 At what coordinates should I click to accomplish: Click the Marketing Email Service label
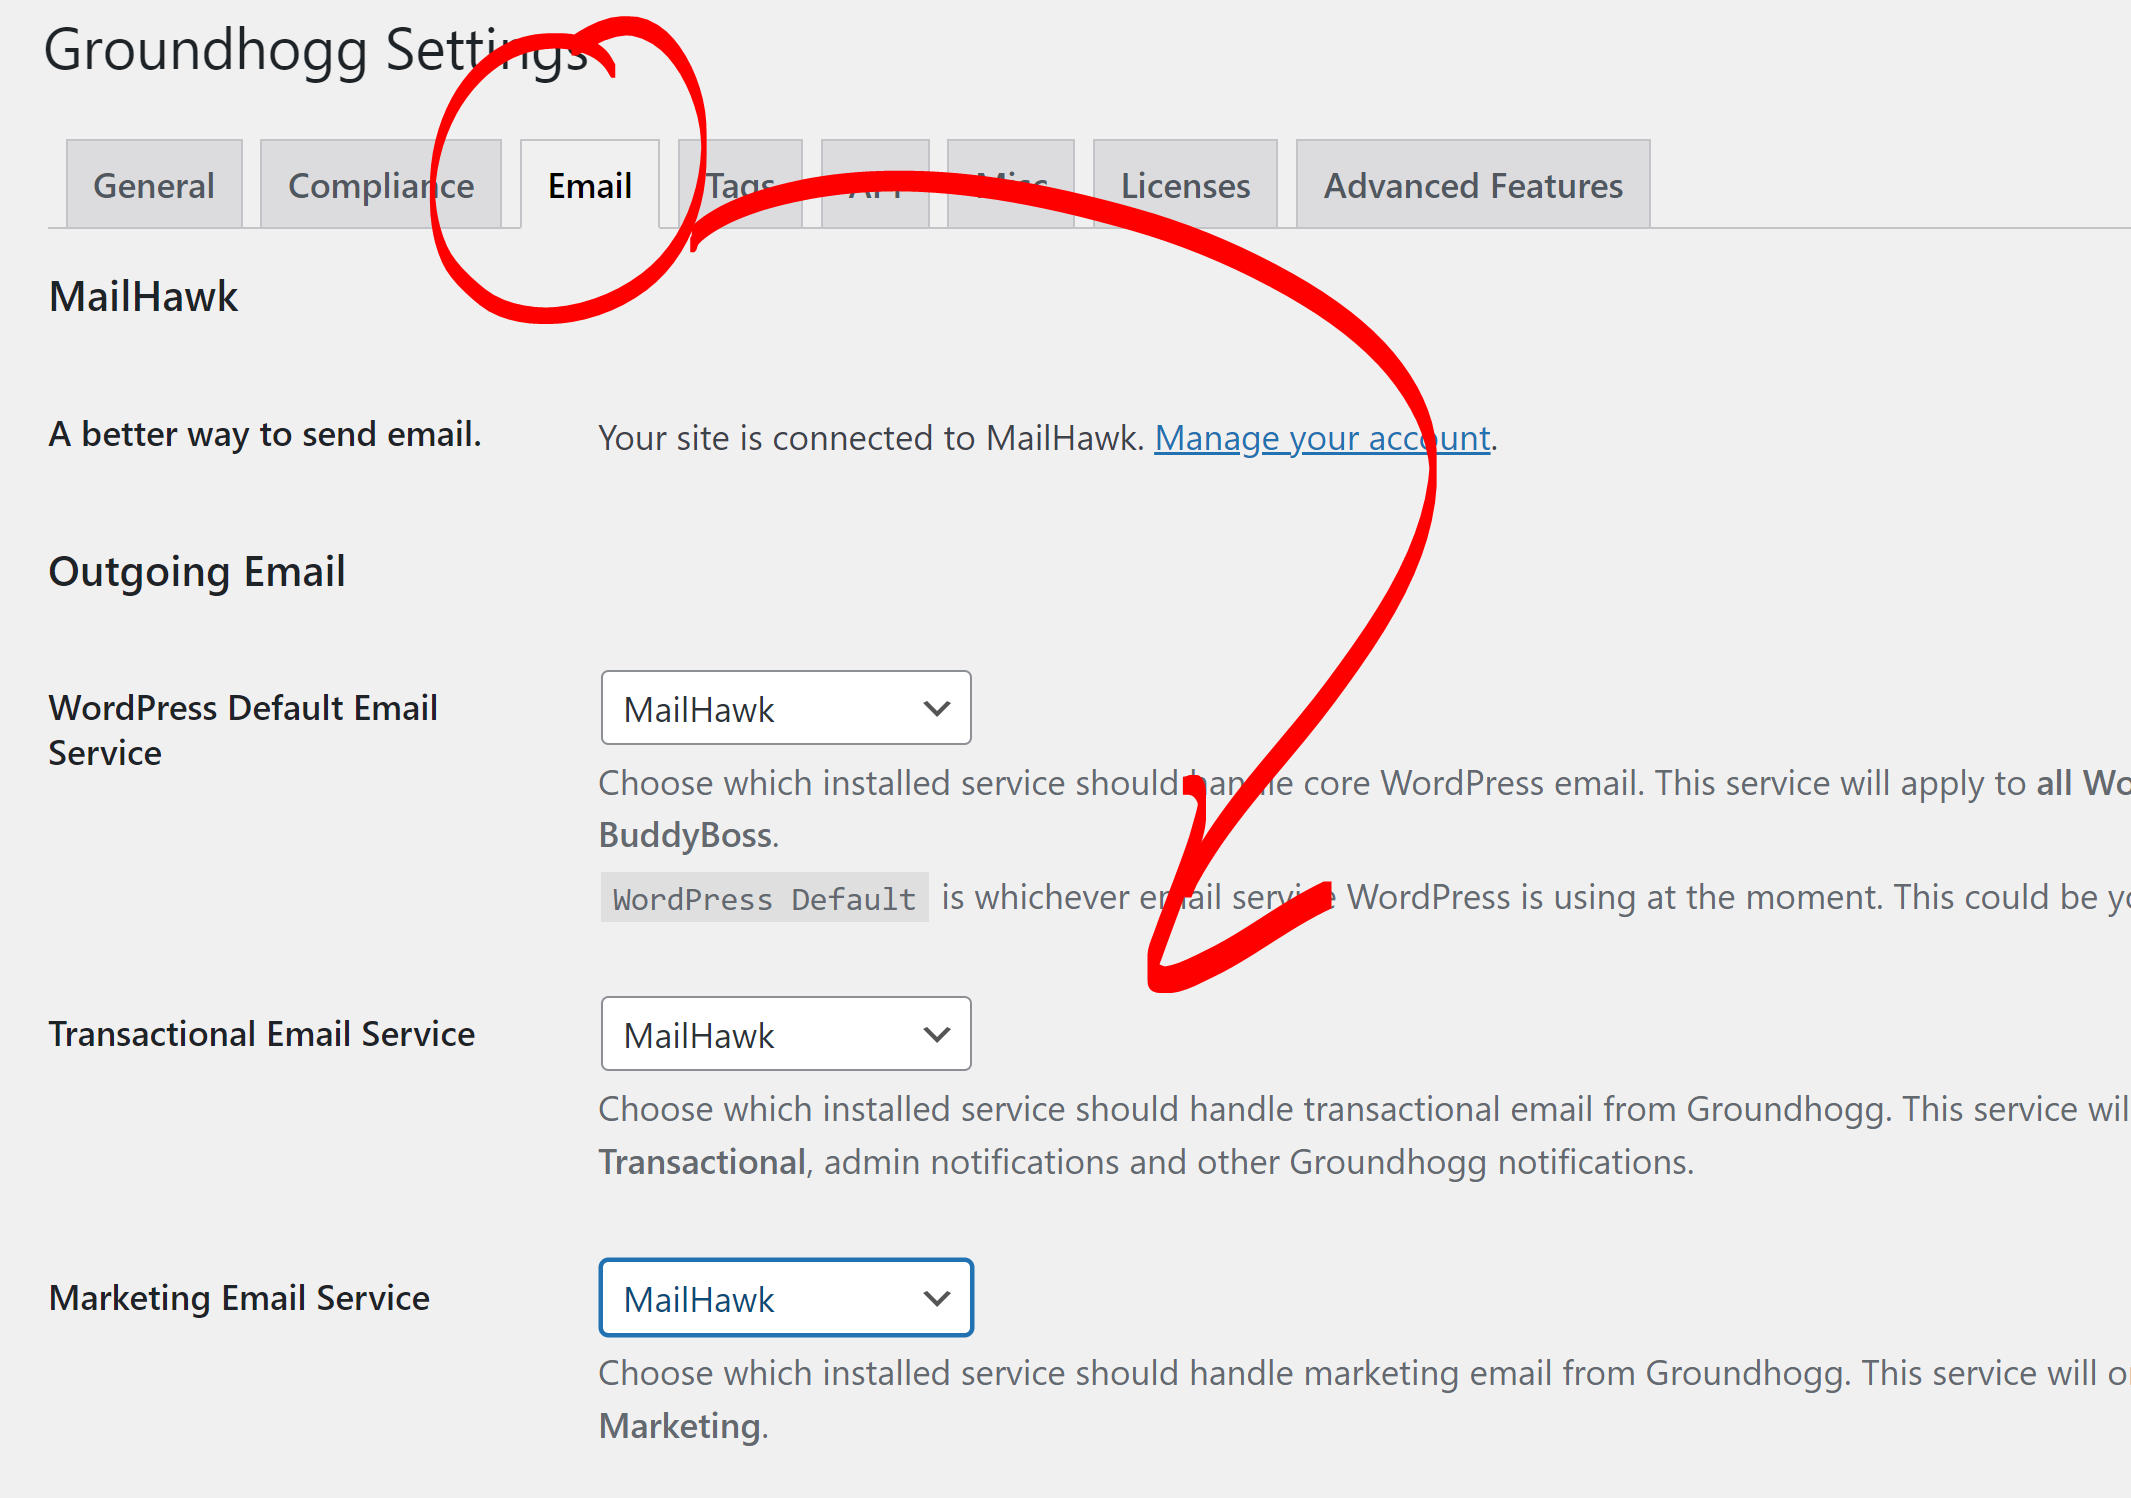(x=239, y=1298)
